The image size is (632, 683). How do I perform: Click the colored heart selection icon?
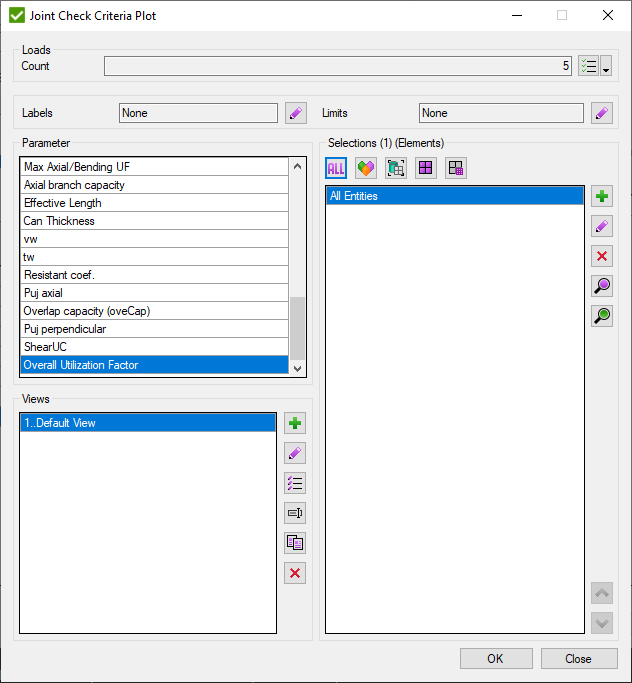pyautogui.click(x=366, y=169)
